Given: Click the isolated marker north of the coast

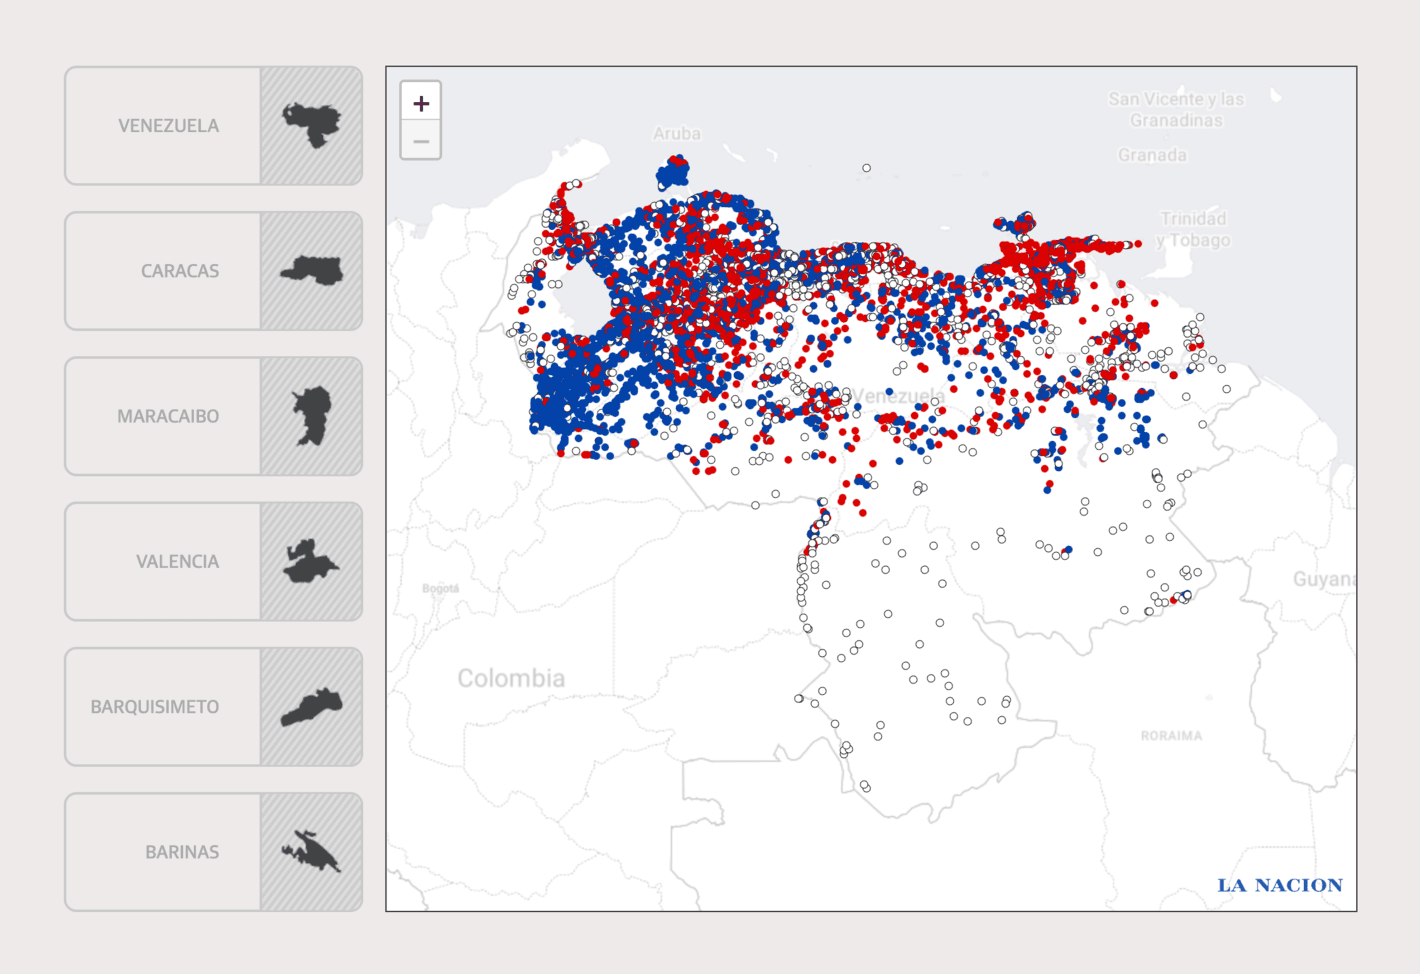Looking at the screenshot, I should point(867,168).
